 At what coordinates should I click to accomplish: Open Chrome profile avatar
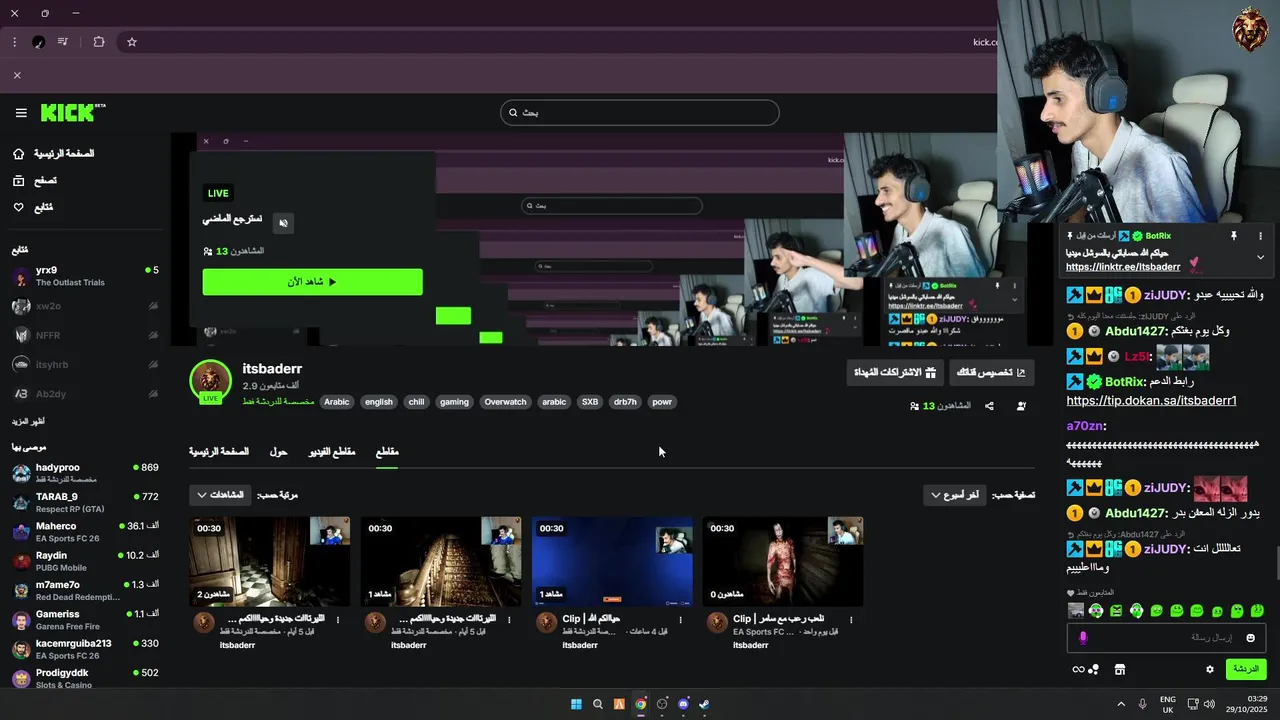click(38, 42)
